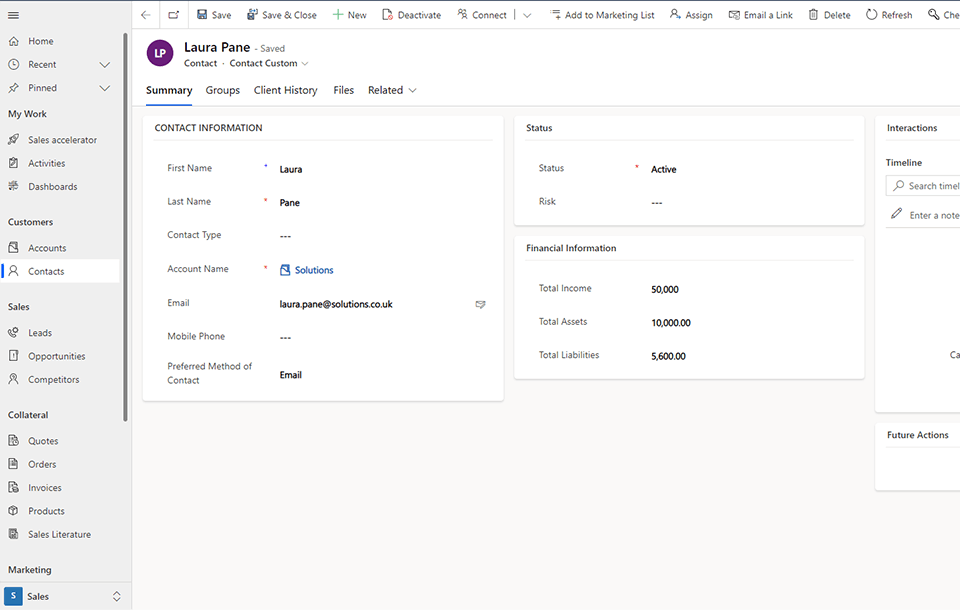The width and height of the screenshot is (960, 610).
Task: Click the Delete trash icon
Action: coord(814,15)
